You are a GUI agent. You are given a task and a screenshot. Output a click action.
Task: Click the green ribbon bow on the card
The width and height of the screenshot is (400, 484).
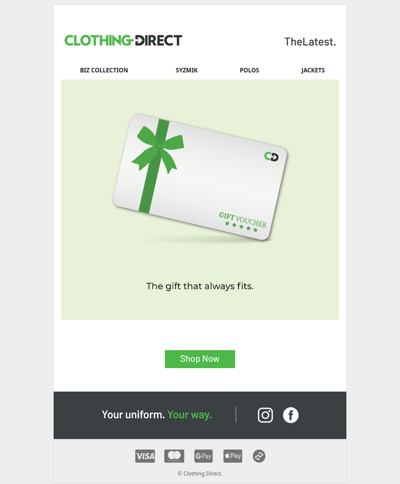(x=158, y=149)
